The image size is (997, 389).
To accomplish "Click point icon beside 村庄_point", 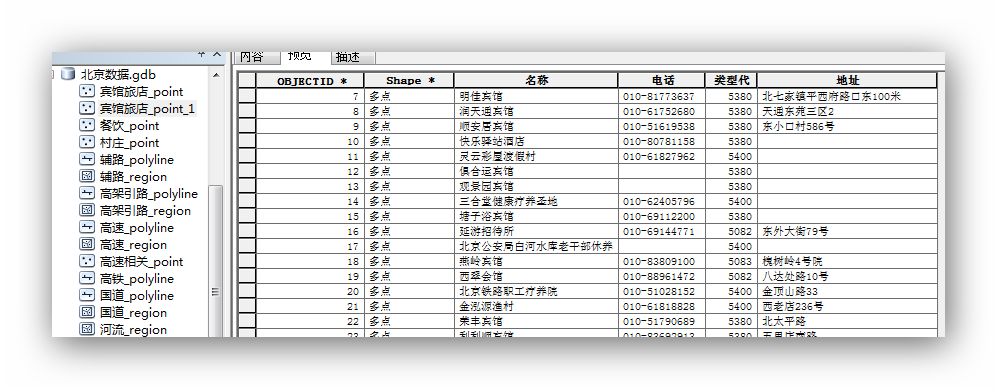I will (86, 143).
